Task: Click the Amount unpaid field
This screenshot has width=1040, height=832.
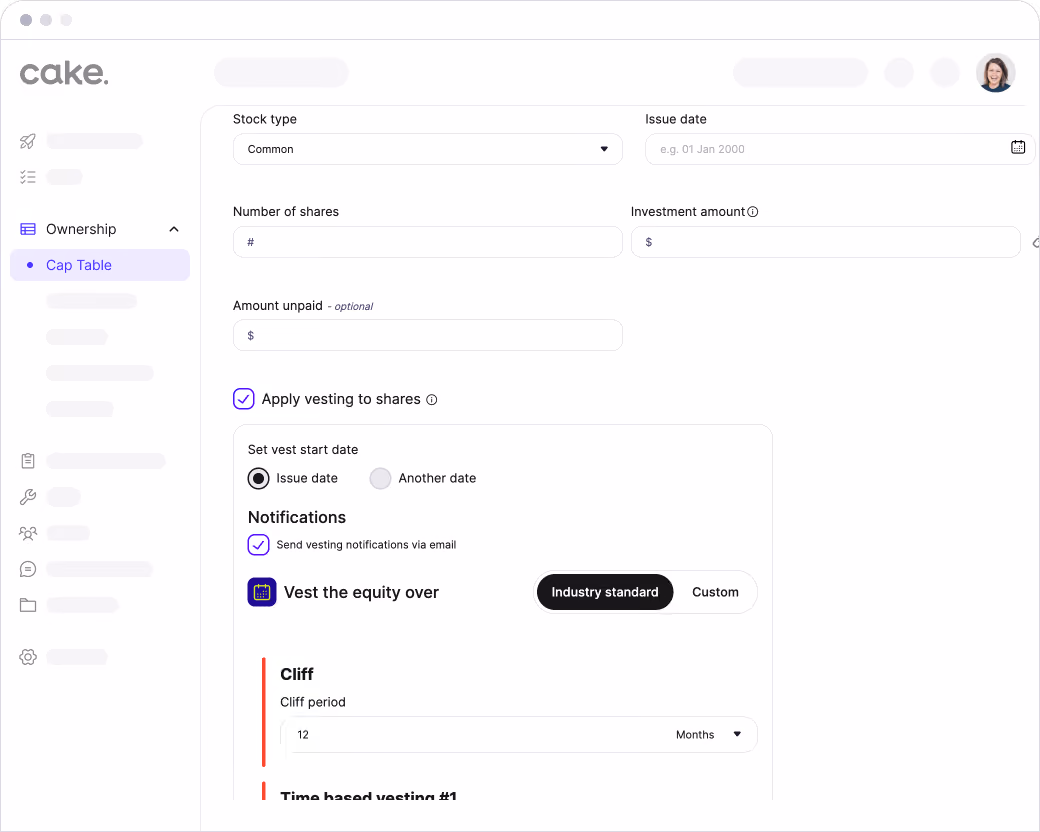Action: tap(428, 335)
